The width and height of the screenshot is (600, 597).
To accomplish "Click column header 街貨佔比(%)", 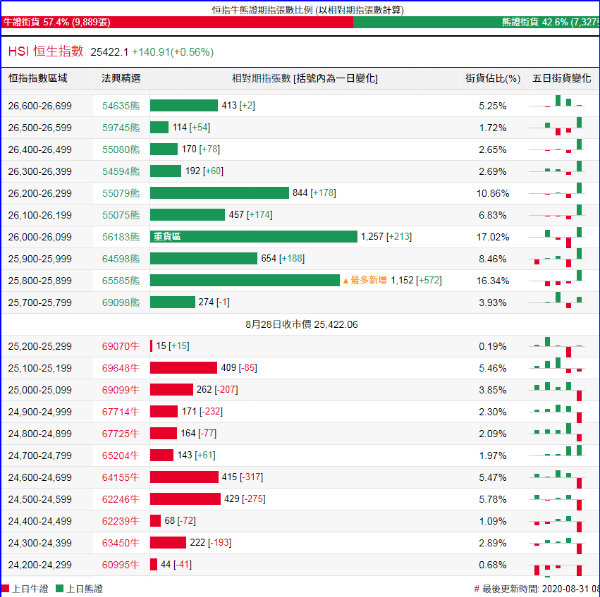I will pos(493,78).
